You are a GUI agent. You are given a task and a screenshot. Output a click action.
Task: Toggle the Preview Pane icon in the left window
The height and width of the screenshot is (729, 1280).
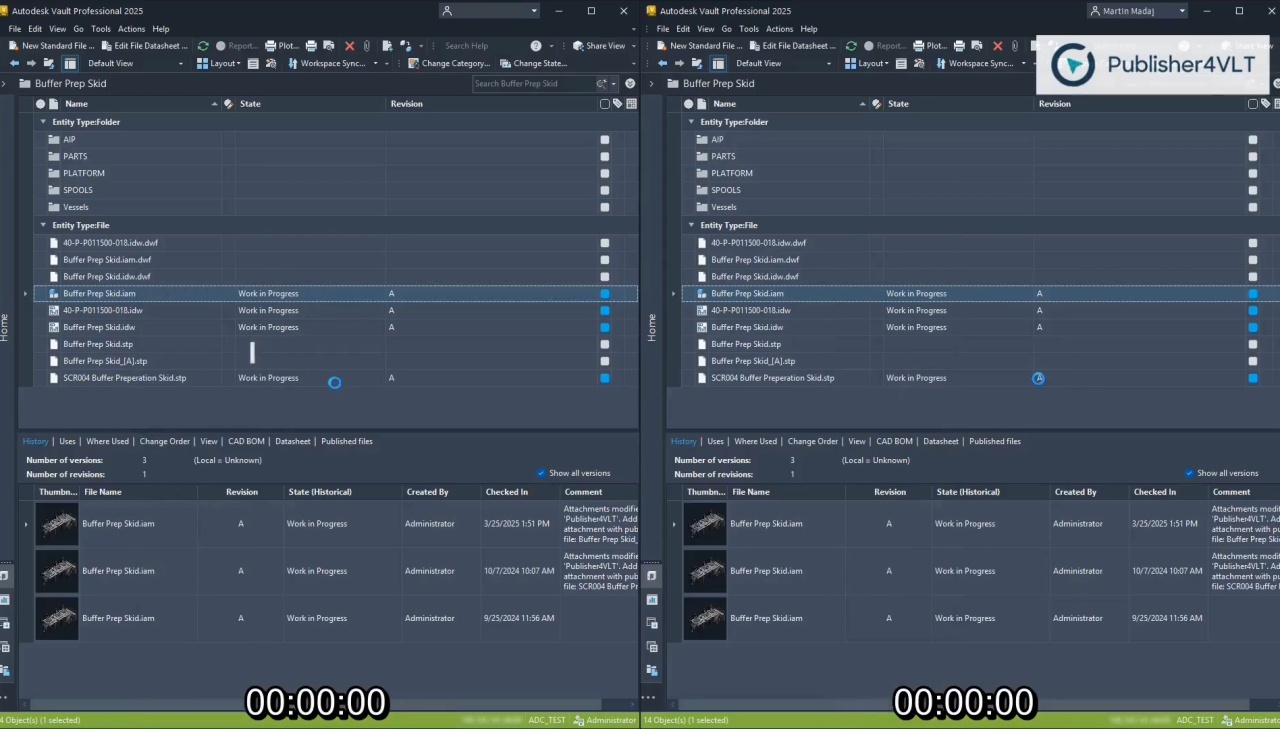[70, 63]
